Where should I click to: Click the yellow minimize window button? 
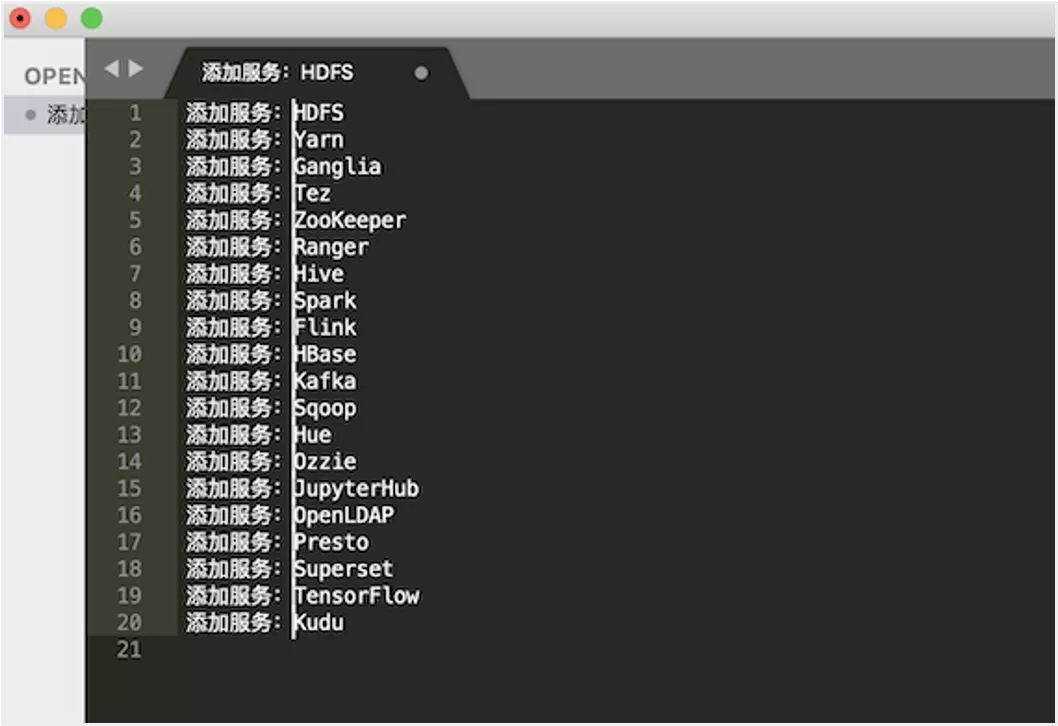(x=56, y=18)
